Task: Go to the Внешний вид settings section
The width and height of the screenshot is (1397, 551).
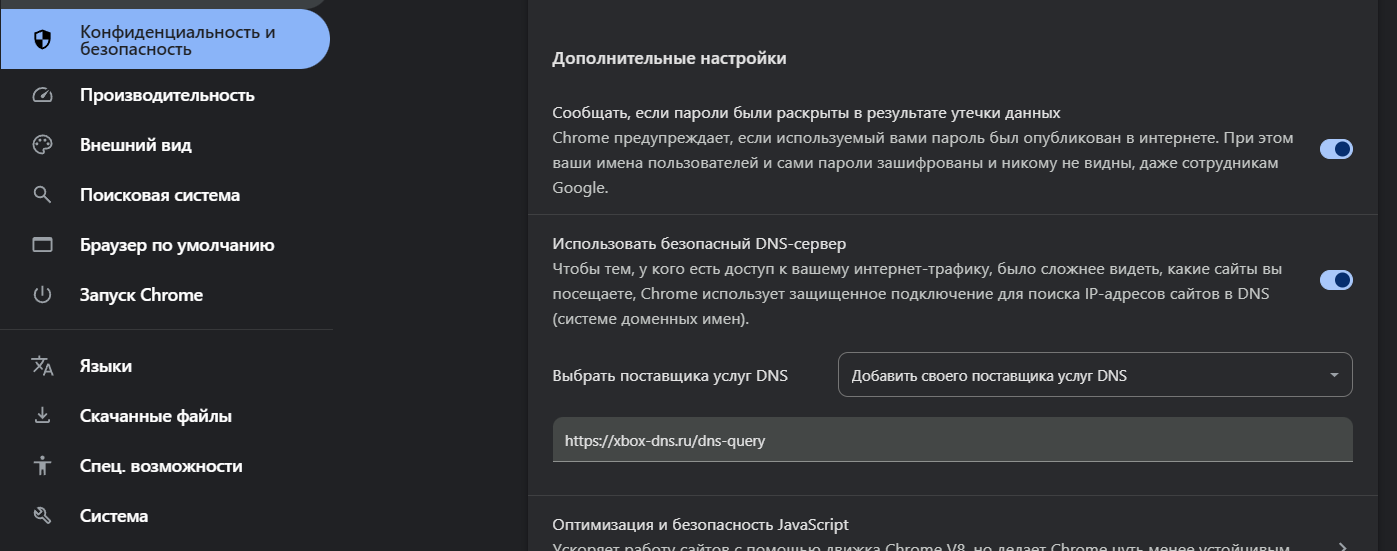Action: (x=136, y=146)
